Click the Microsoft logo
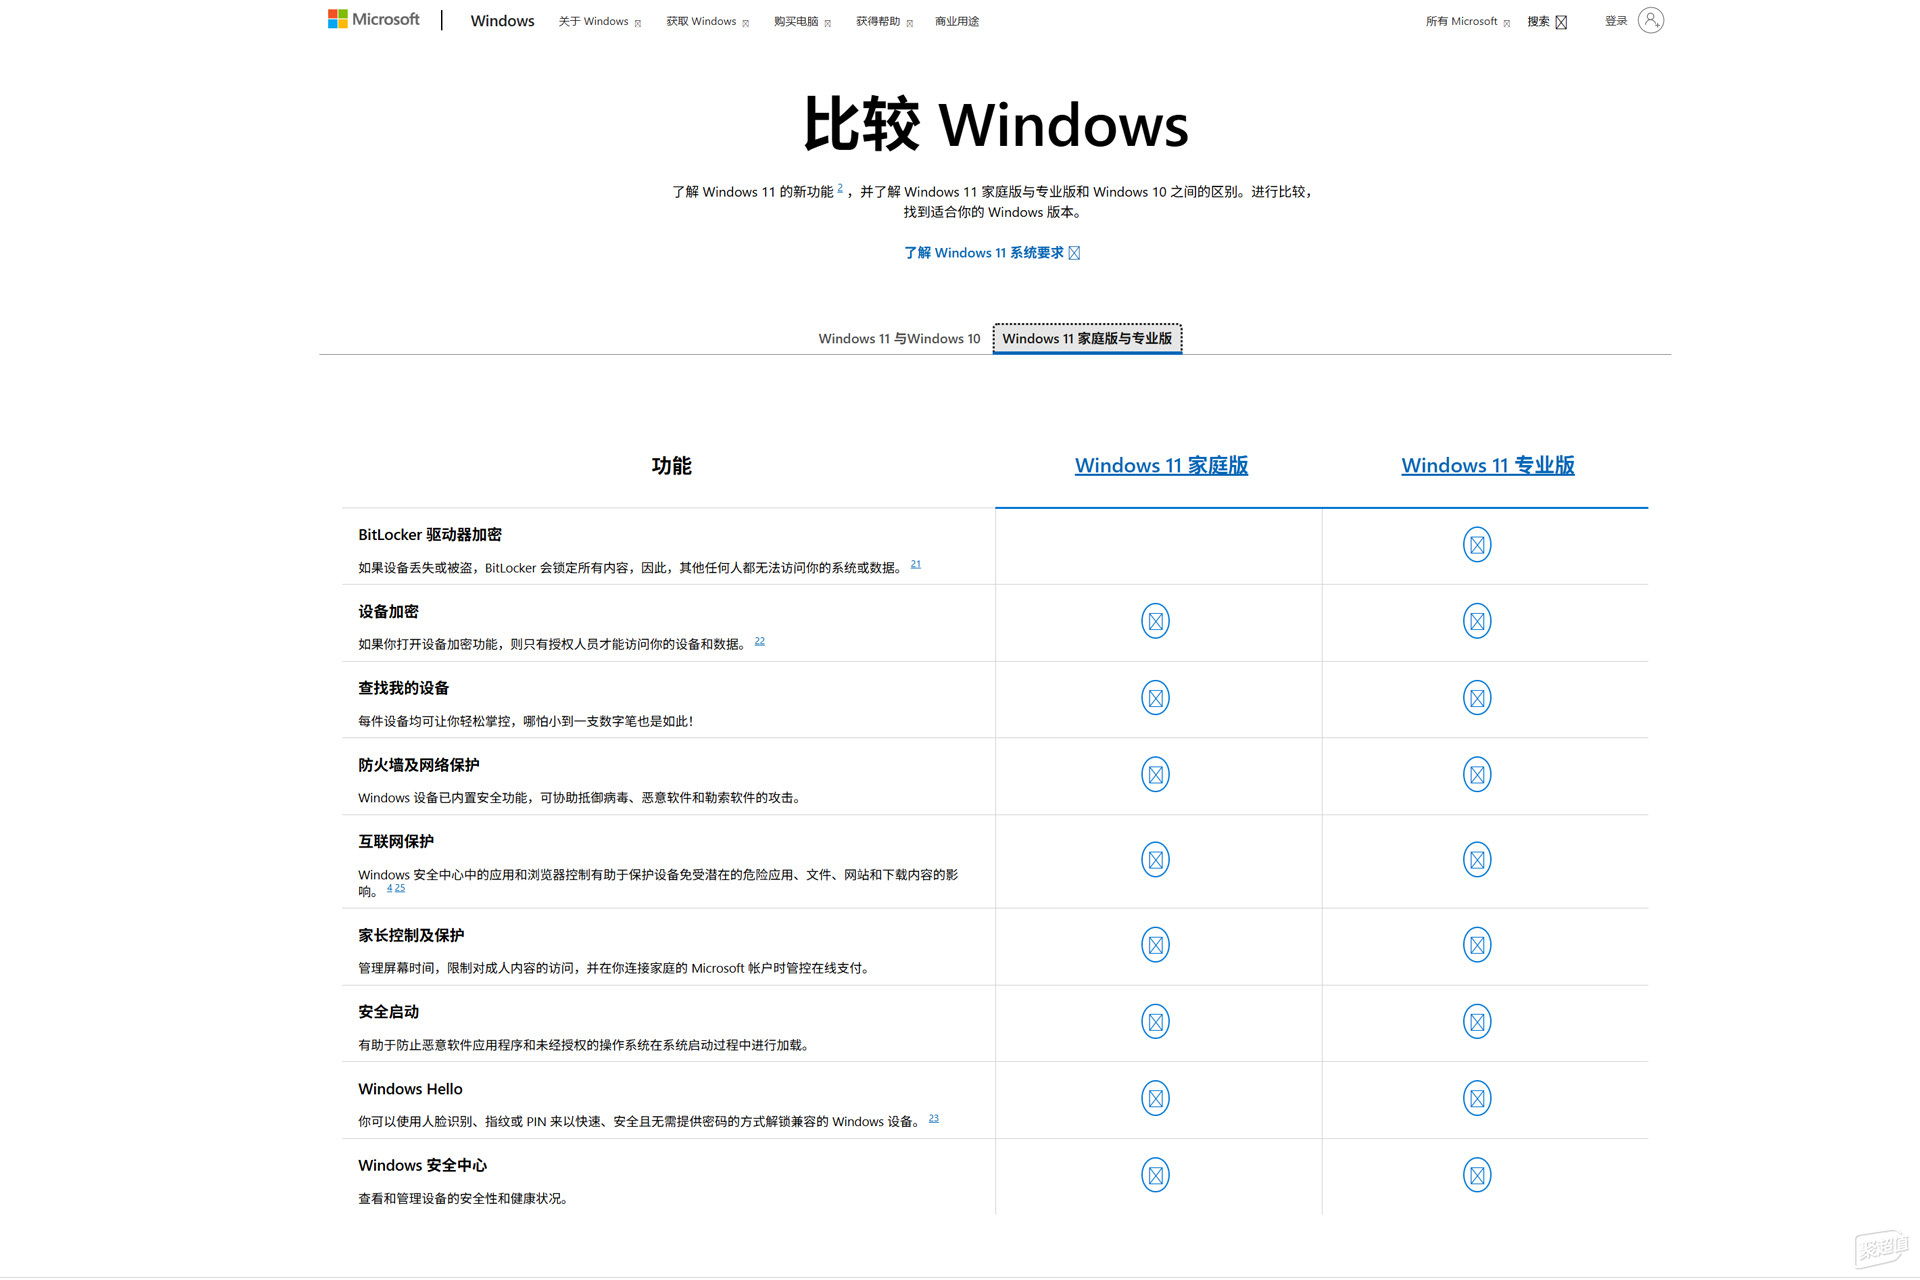Viewport: 1920px width, 1280px height. pos(374,20)
